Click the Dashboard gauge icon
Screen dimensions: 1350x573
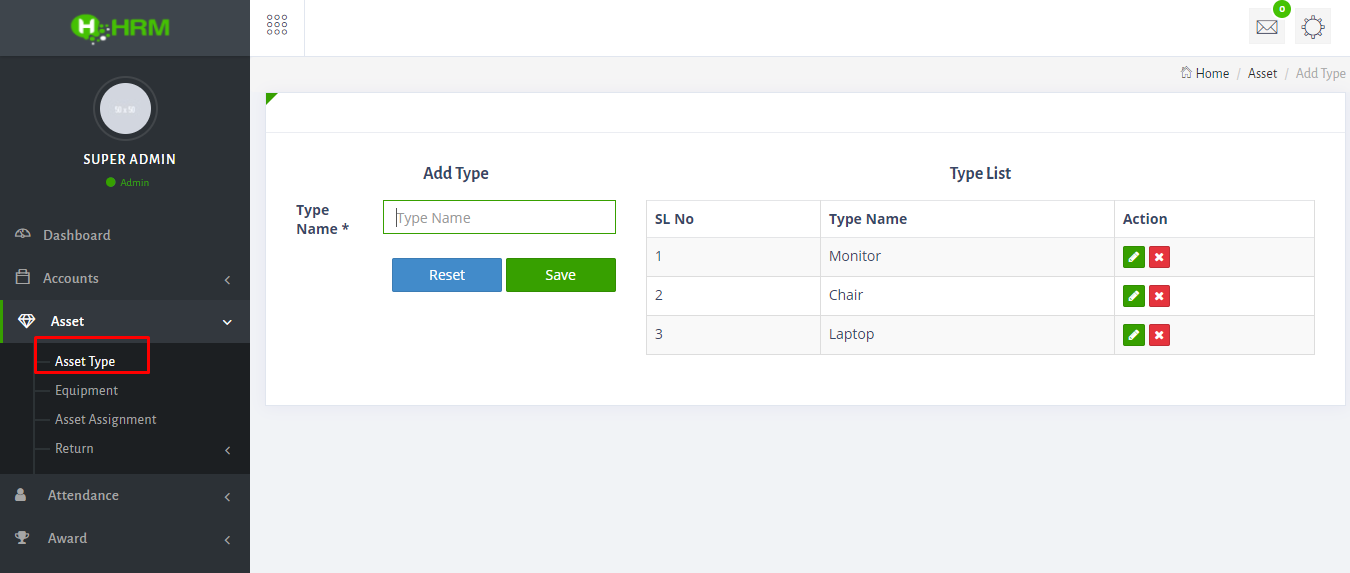pos(23,234)
